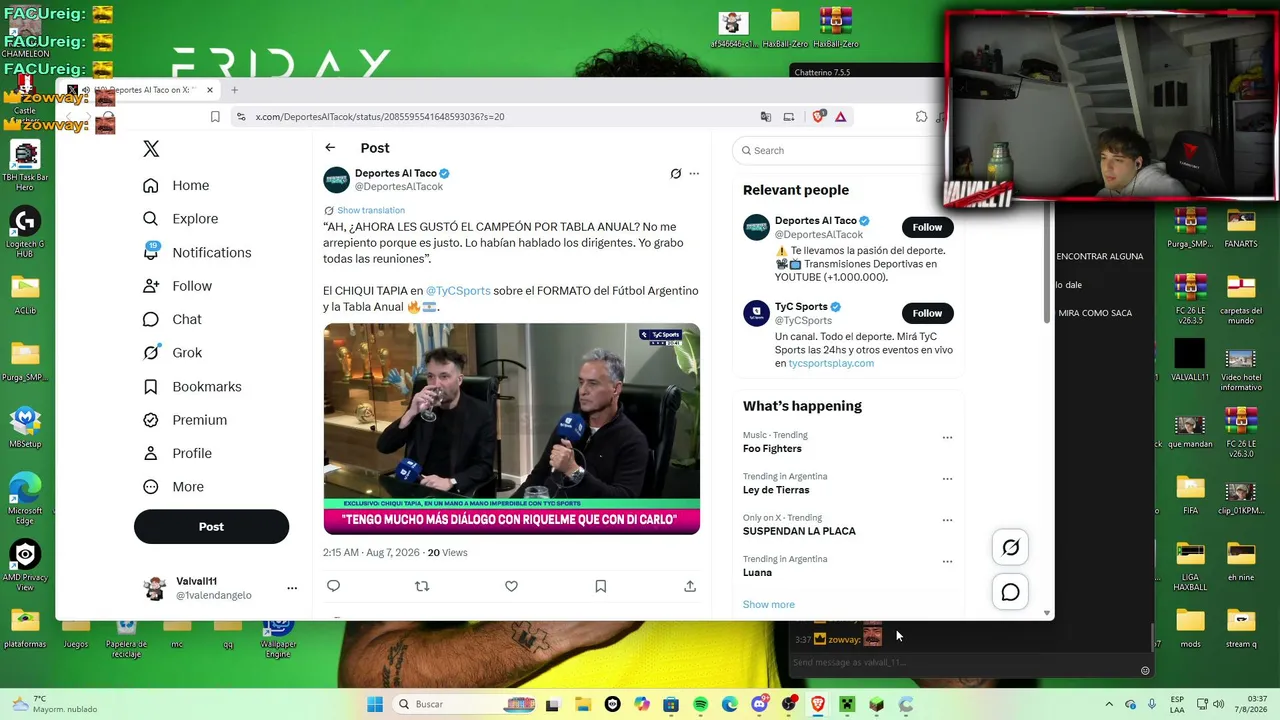The height and width of the screenshot is (720, 1280).
Task: Open Premium in the X sidebar
Action: click(x=185, y=420)
